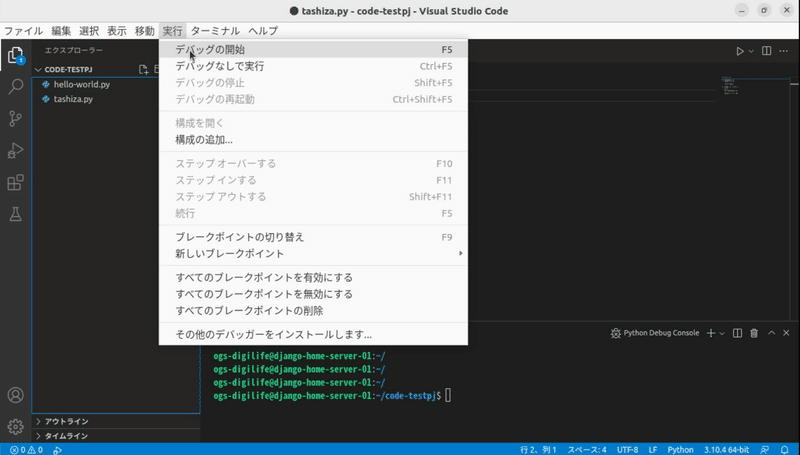Choose その他のデバッガーをインストールします...
The height and width of the screenshot is (455, 800).
(x=313, y=335)
